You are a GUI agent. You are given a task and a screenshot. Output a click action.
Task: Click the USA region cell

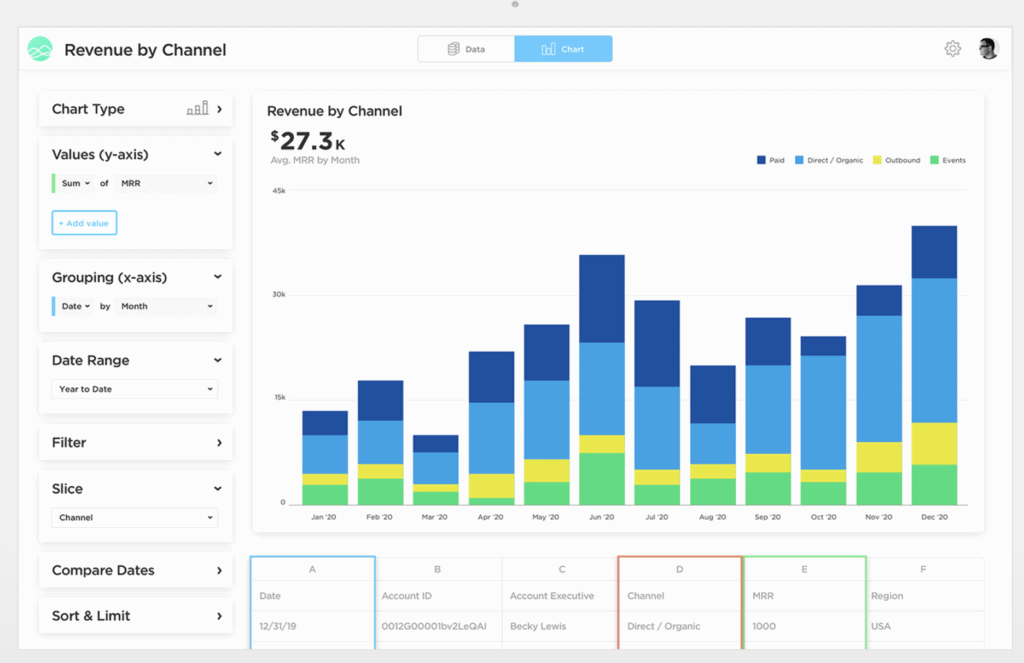click(925, 626)
